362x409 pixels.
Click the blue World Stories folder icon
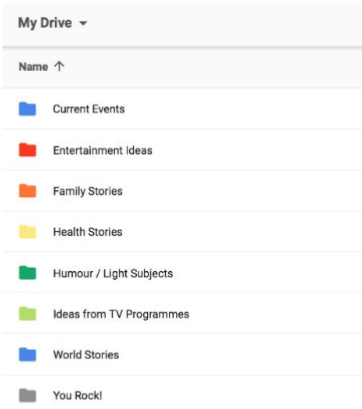tap(27, 355)
